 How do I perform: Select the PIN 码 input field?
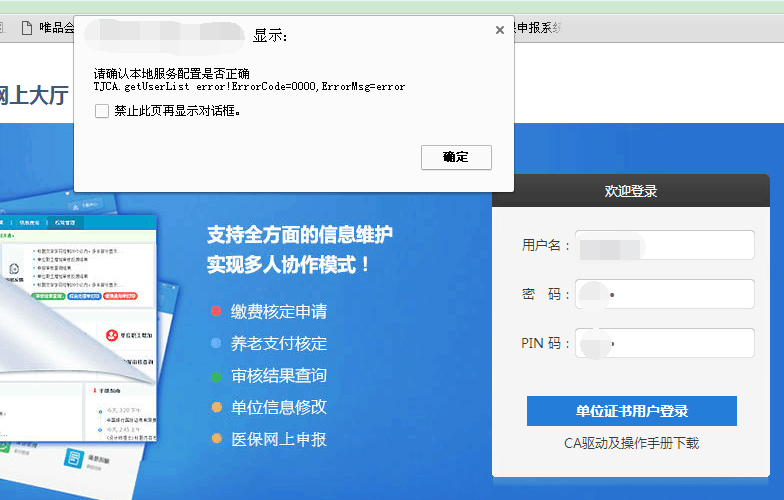[x=665, y=343]
